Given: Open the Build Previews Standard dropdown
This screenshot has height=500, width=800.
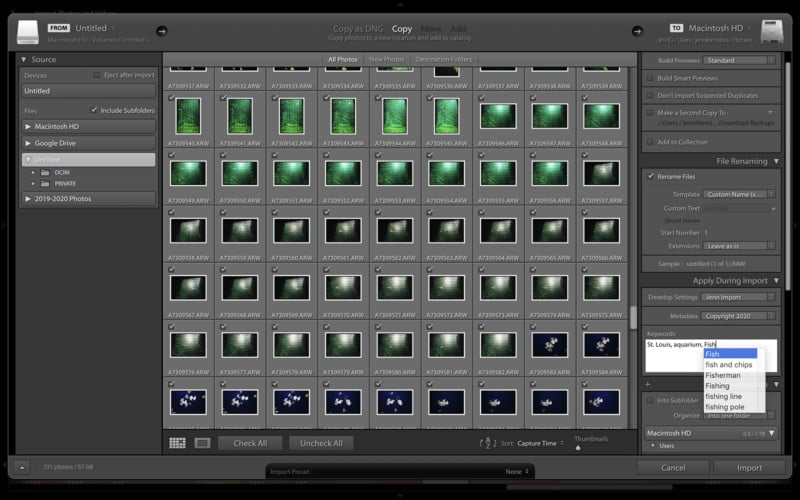Looking at the screenshot, I should (739, 60).
